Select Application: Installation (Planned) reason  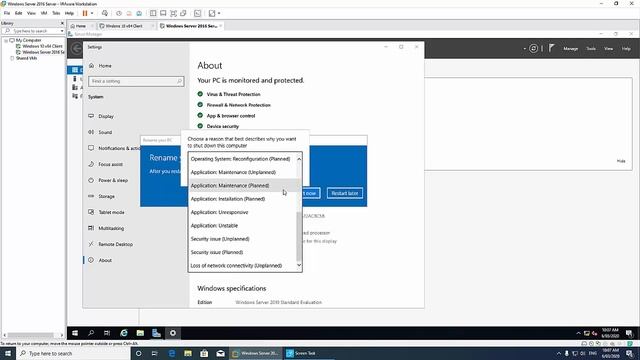tap(242, 199)
